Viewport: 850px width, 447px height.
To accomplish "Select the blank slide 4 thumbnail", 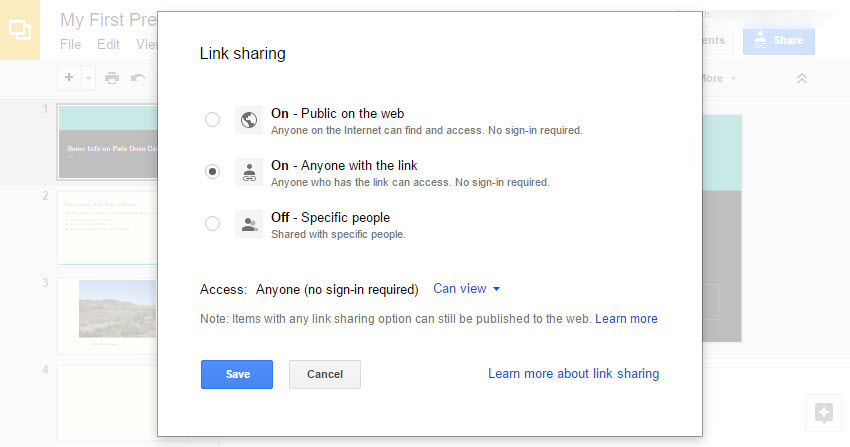I will pos(108,403).
